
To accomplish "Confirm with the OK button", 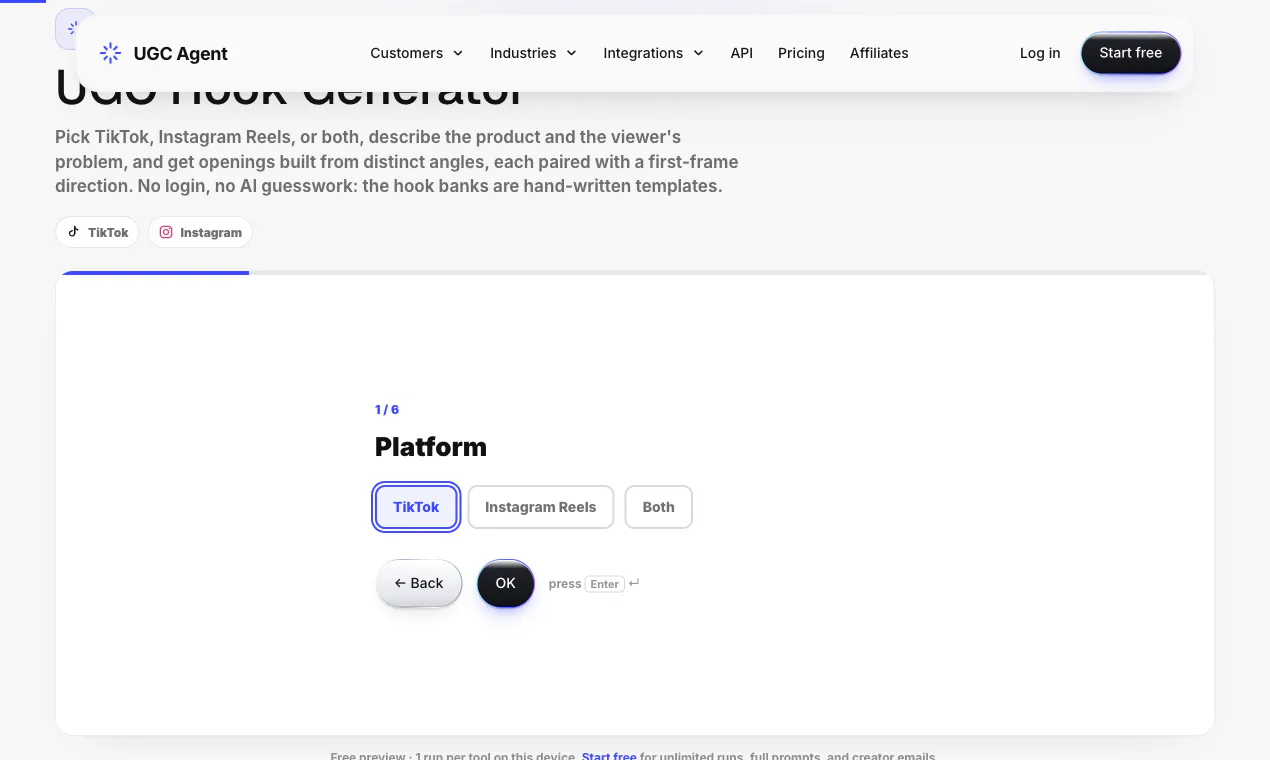I will pos(506,583).
